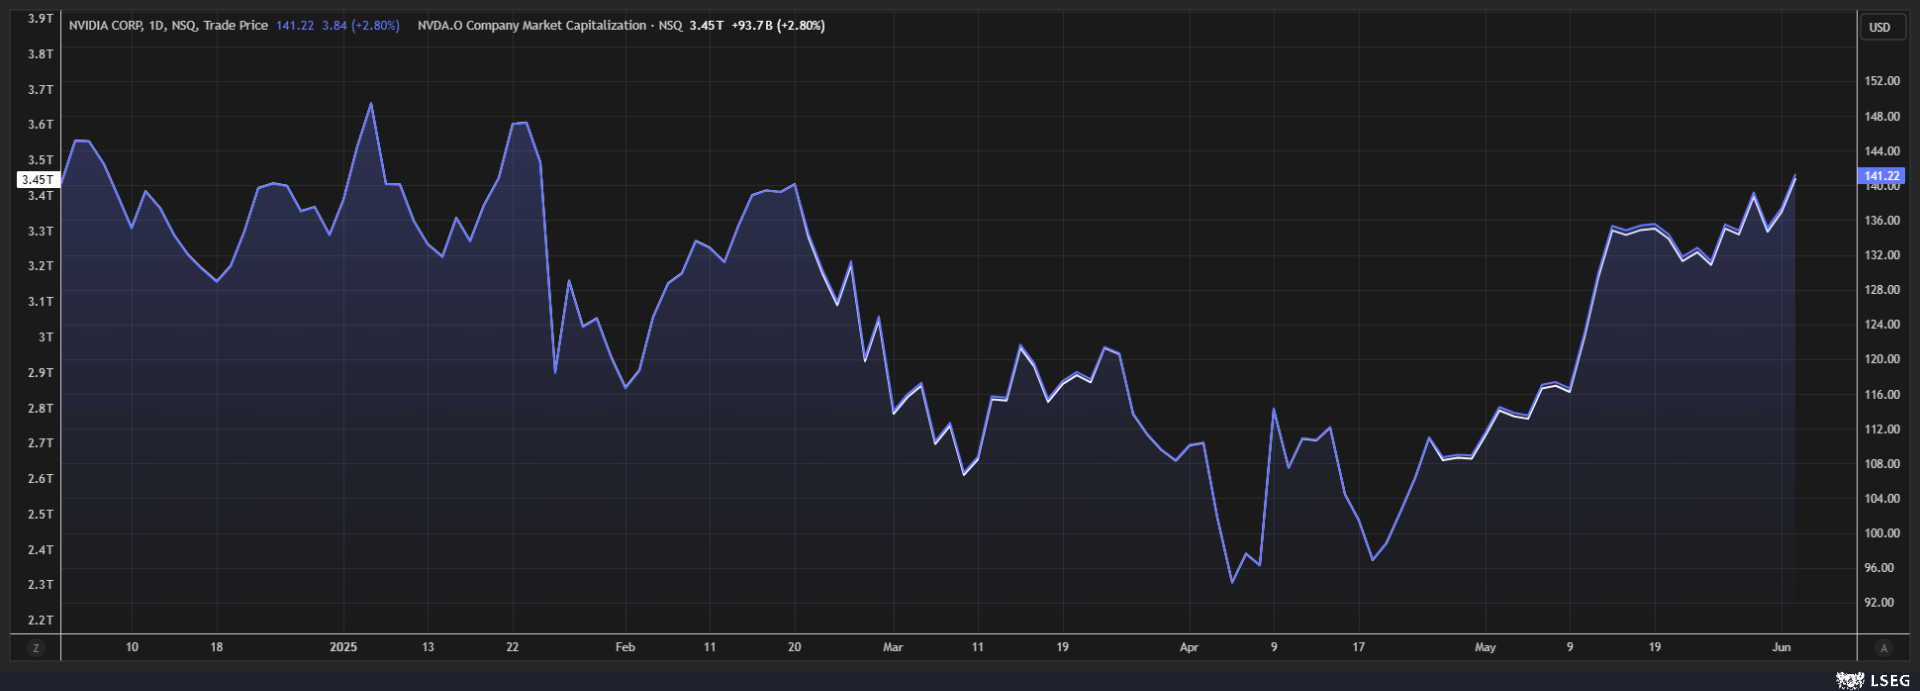
Task: Click the 3T market cap axis label
Action: [46, 337]
